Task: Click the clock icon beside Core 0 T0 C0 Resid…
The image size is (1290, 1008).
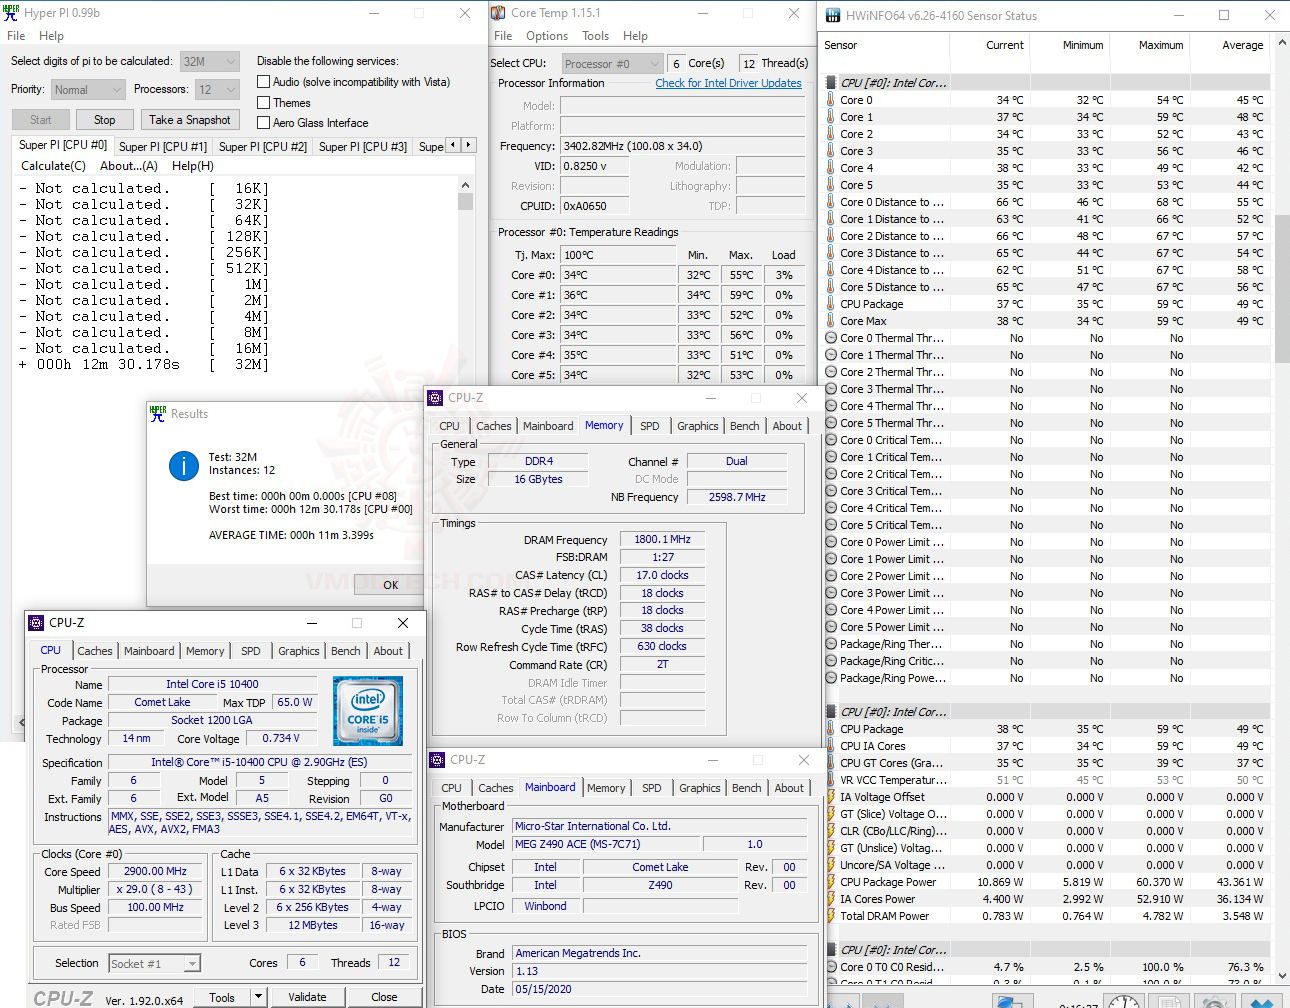Action: 831,967
